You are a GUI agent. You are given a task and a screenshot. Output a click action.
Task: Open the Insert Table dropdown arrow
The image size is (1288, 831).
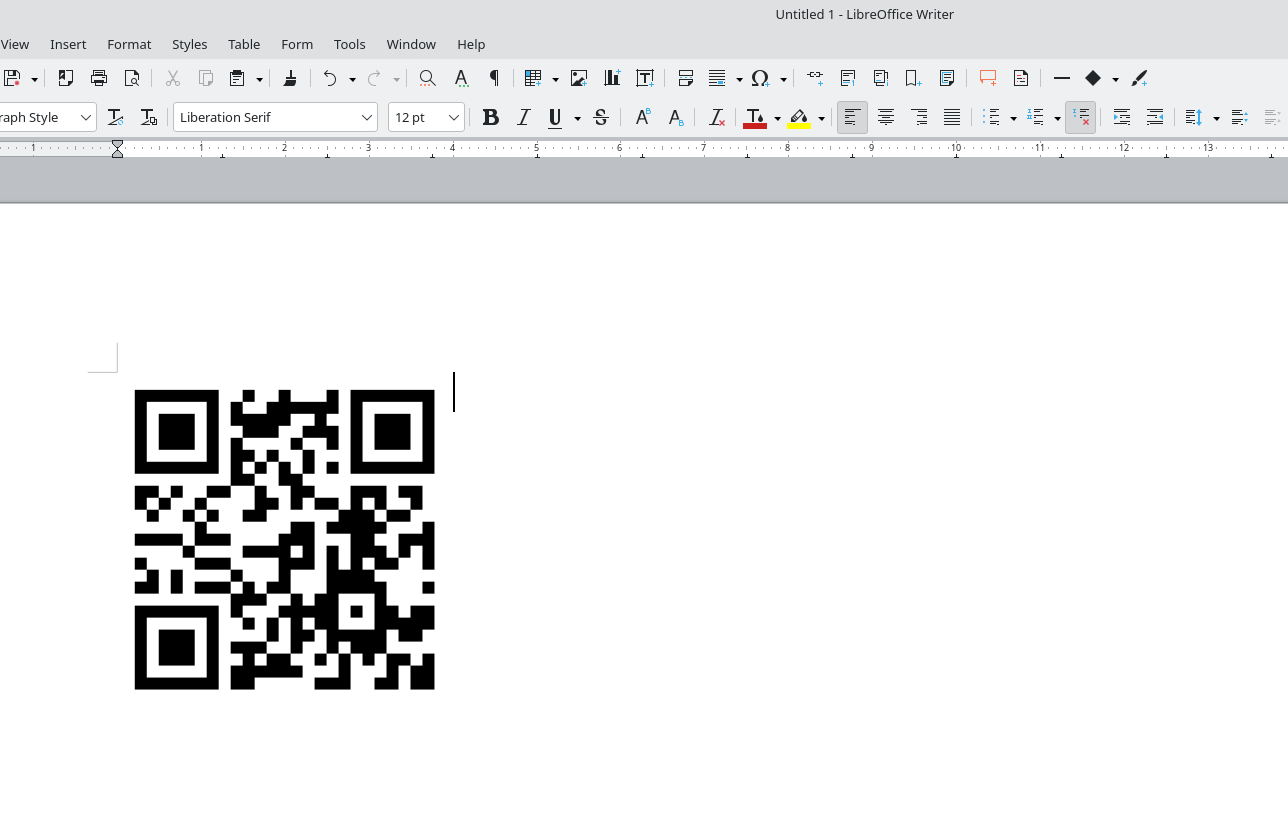tap(555, 79)
